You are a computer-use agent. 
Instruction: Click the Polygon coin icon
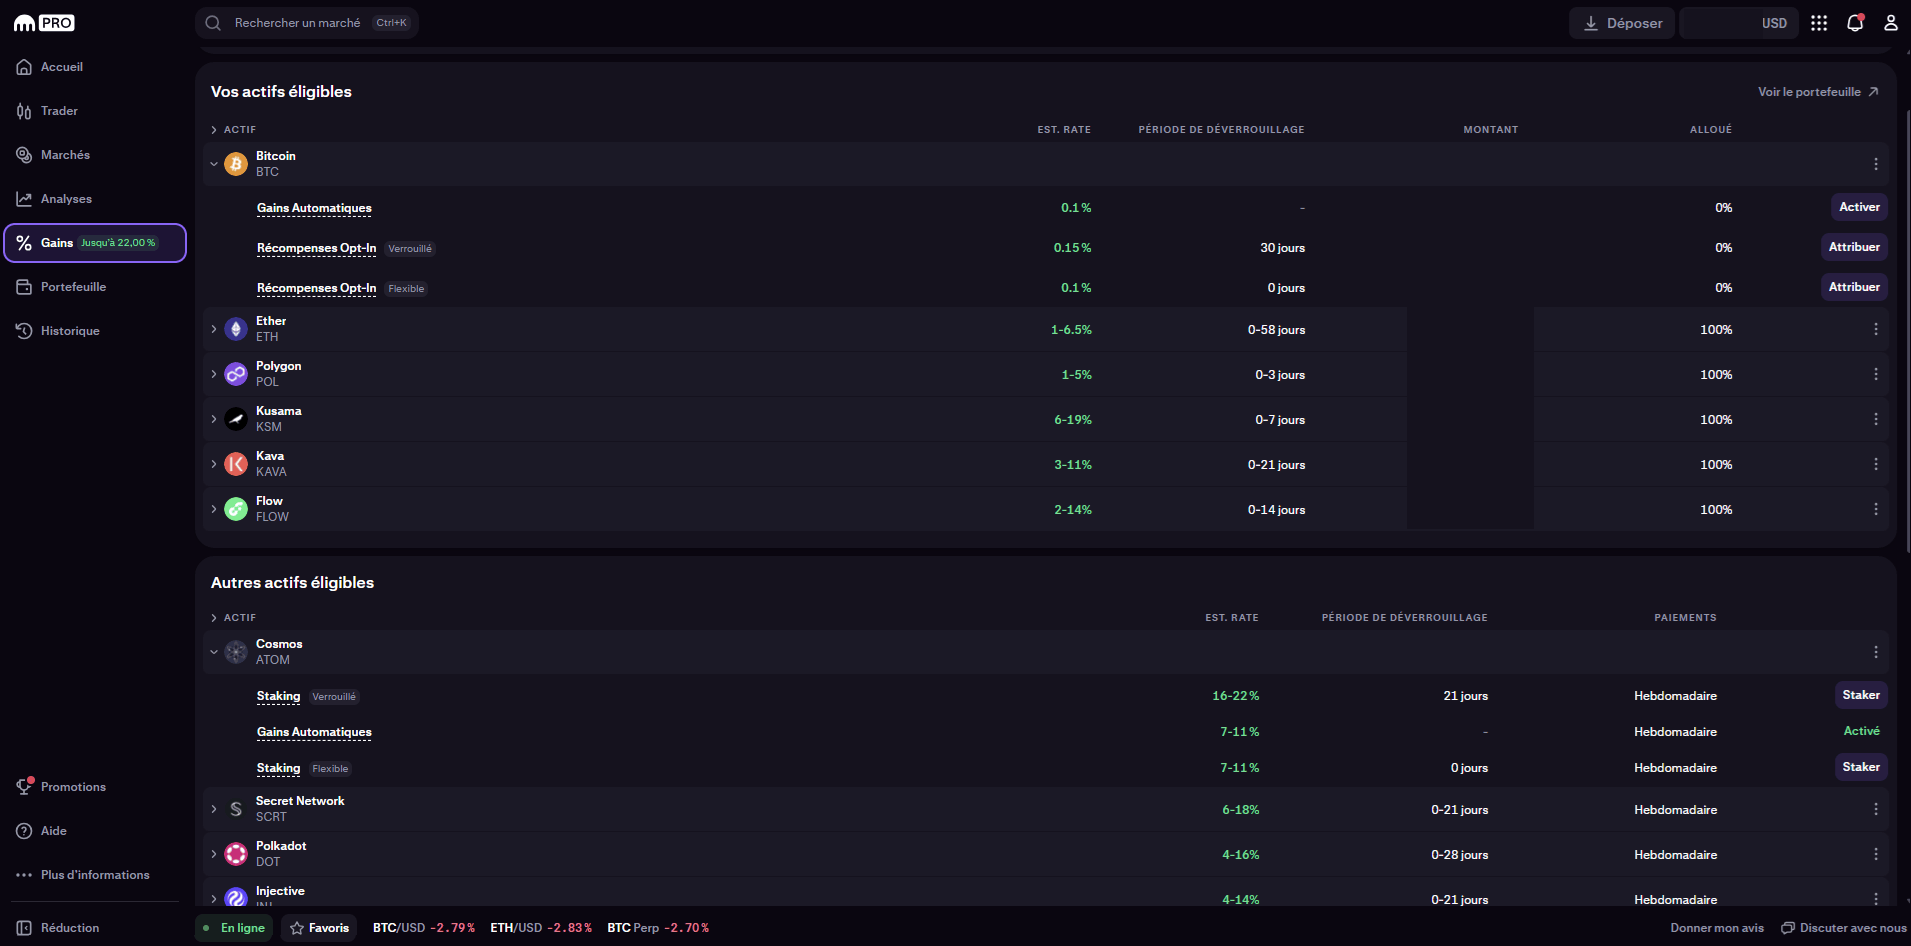(236, 374)
